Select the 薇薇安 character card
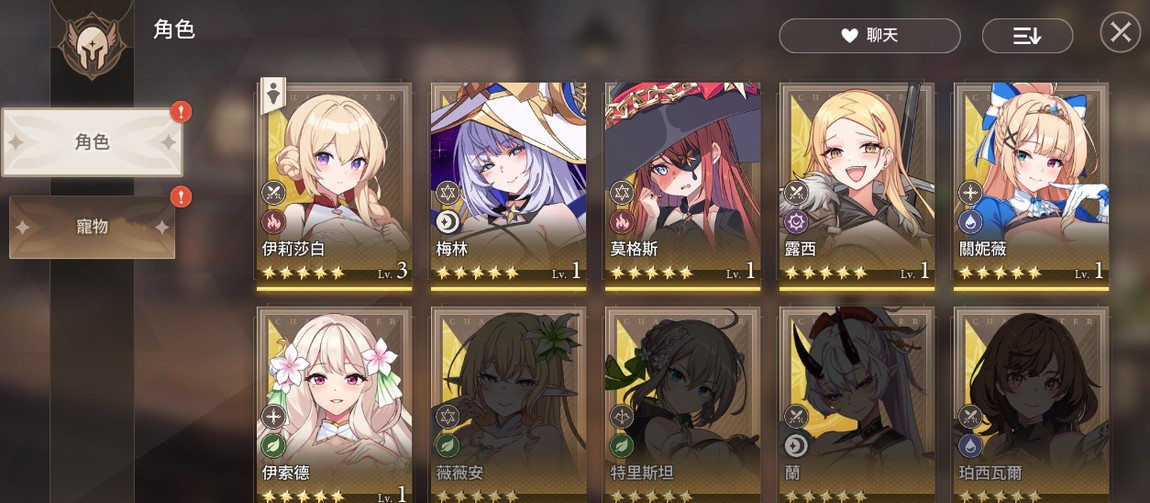 tap(508, 405)
